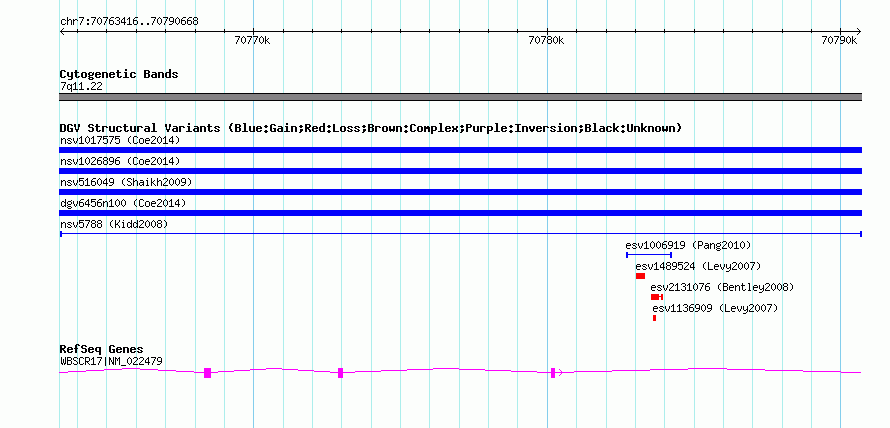This screenshot has height=428, width=890.
Task: Select the blue gain bar under nsv516049
Action: pos(460,192)
